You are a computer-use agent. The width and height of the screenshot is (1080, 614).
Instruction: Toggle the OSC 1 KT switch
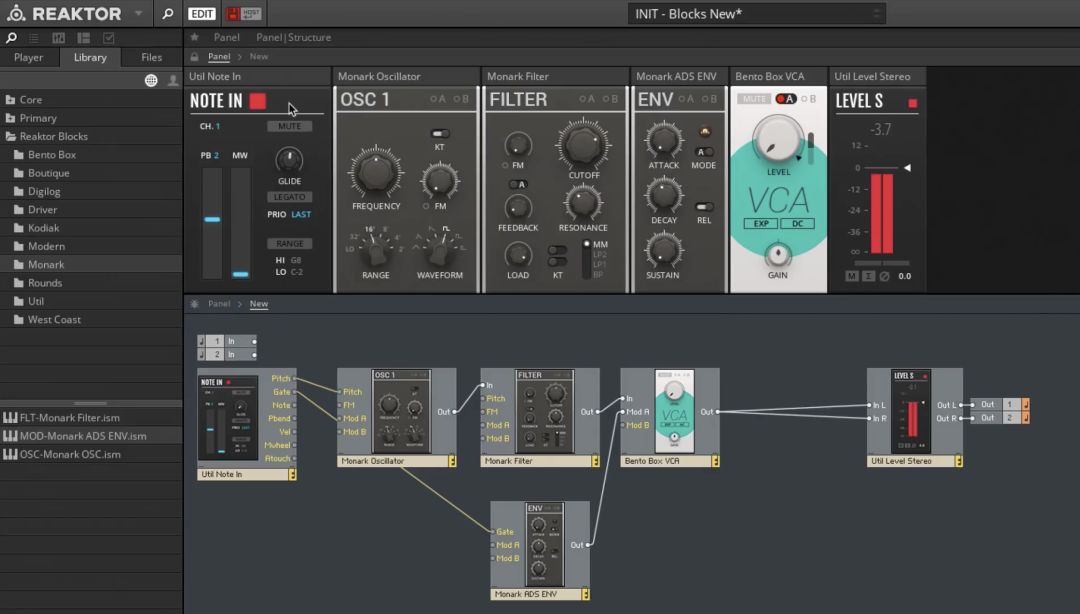(439, 134)
